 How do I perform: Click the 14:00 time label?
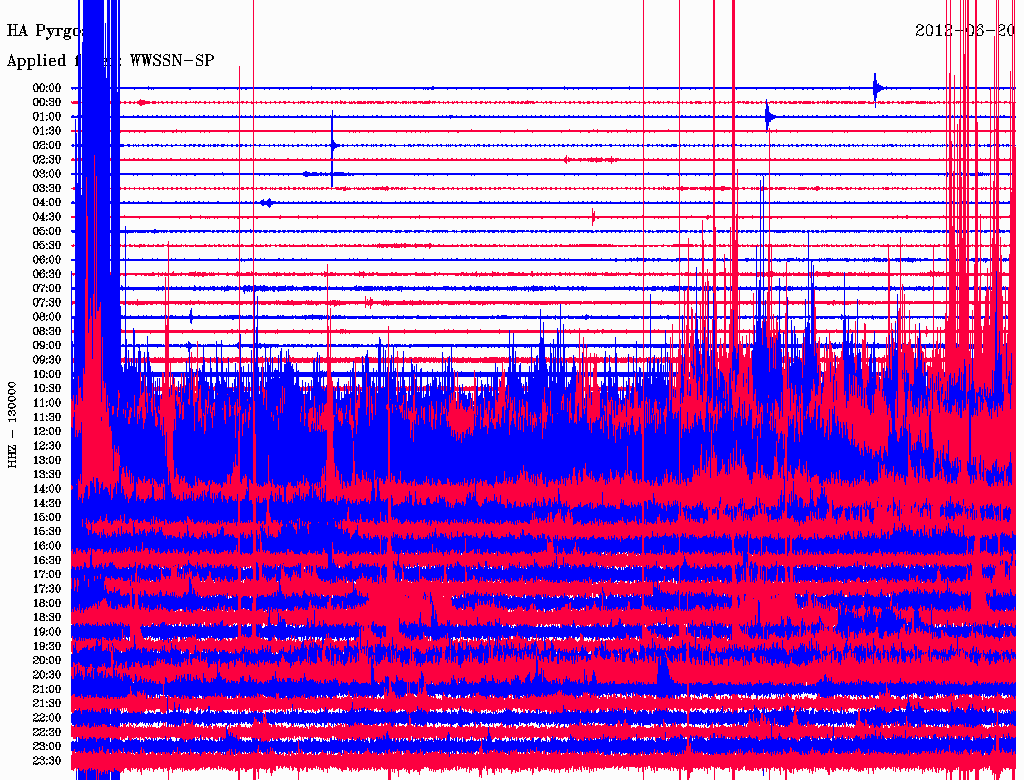(47, 489)
